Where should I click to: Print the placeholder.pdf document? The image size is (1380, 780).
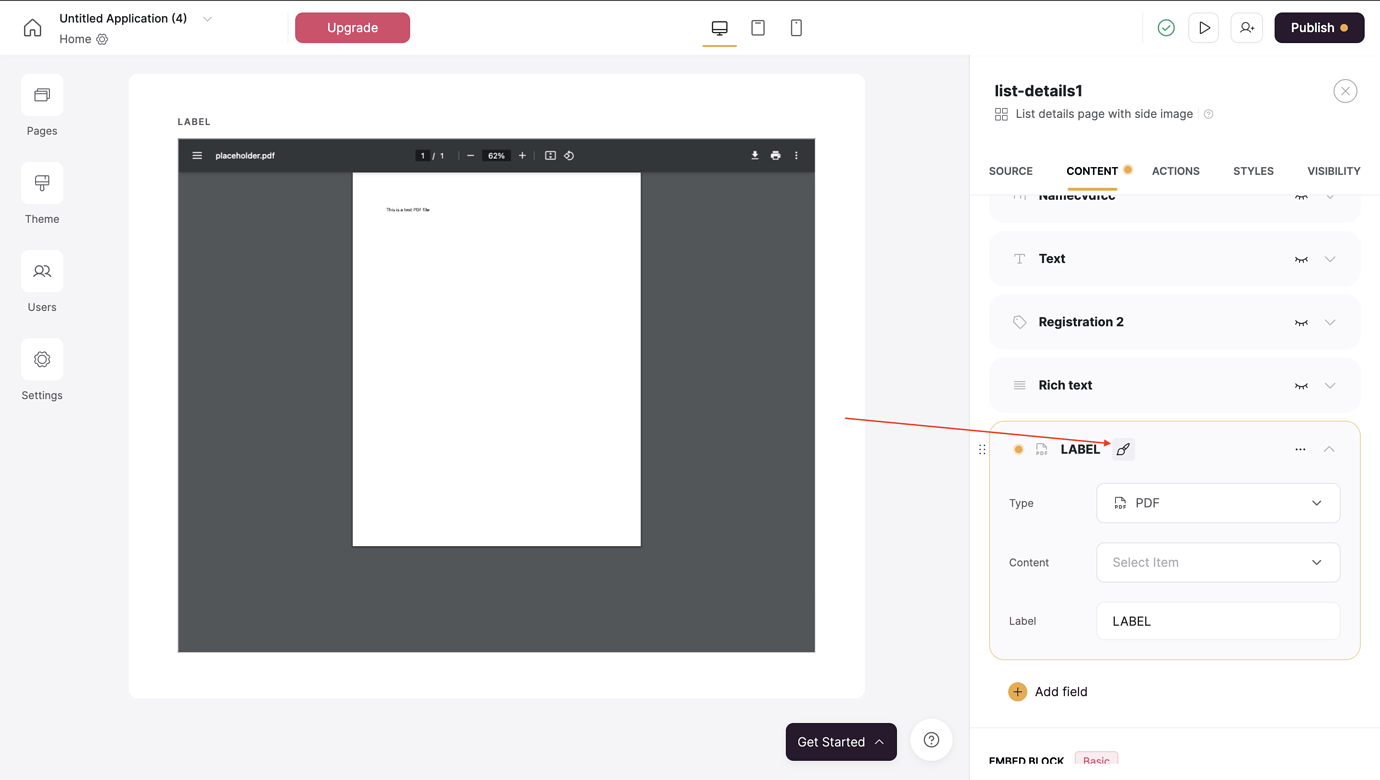[x=775, y=155]
